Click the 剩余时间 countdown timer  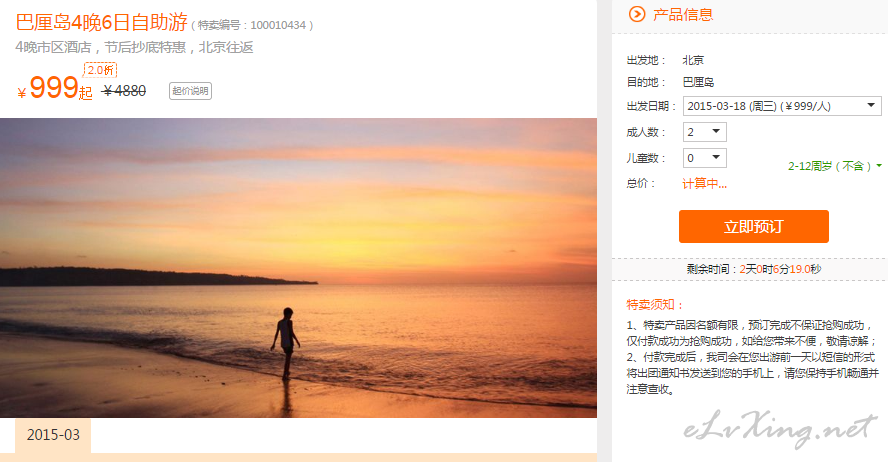(x=754, y=269)
